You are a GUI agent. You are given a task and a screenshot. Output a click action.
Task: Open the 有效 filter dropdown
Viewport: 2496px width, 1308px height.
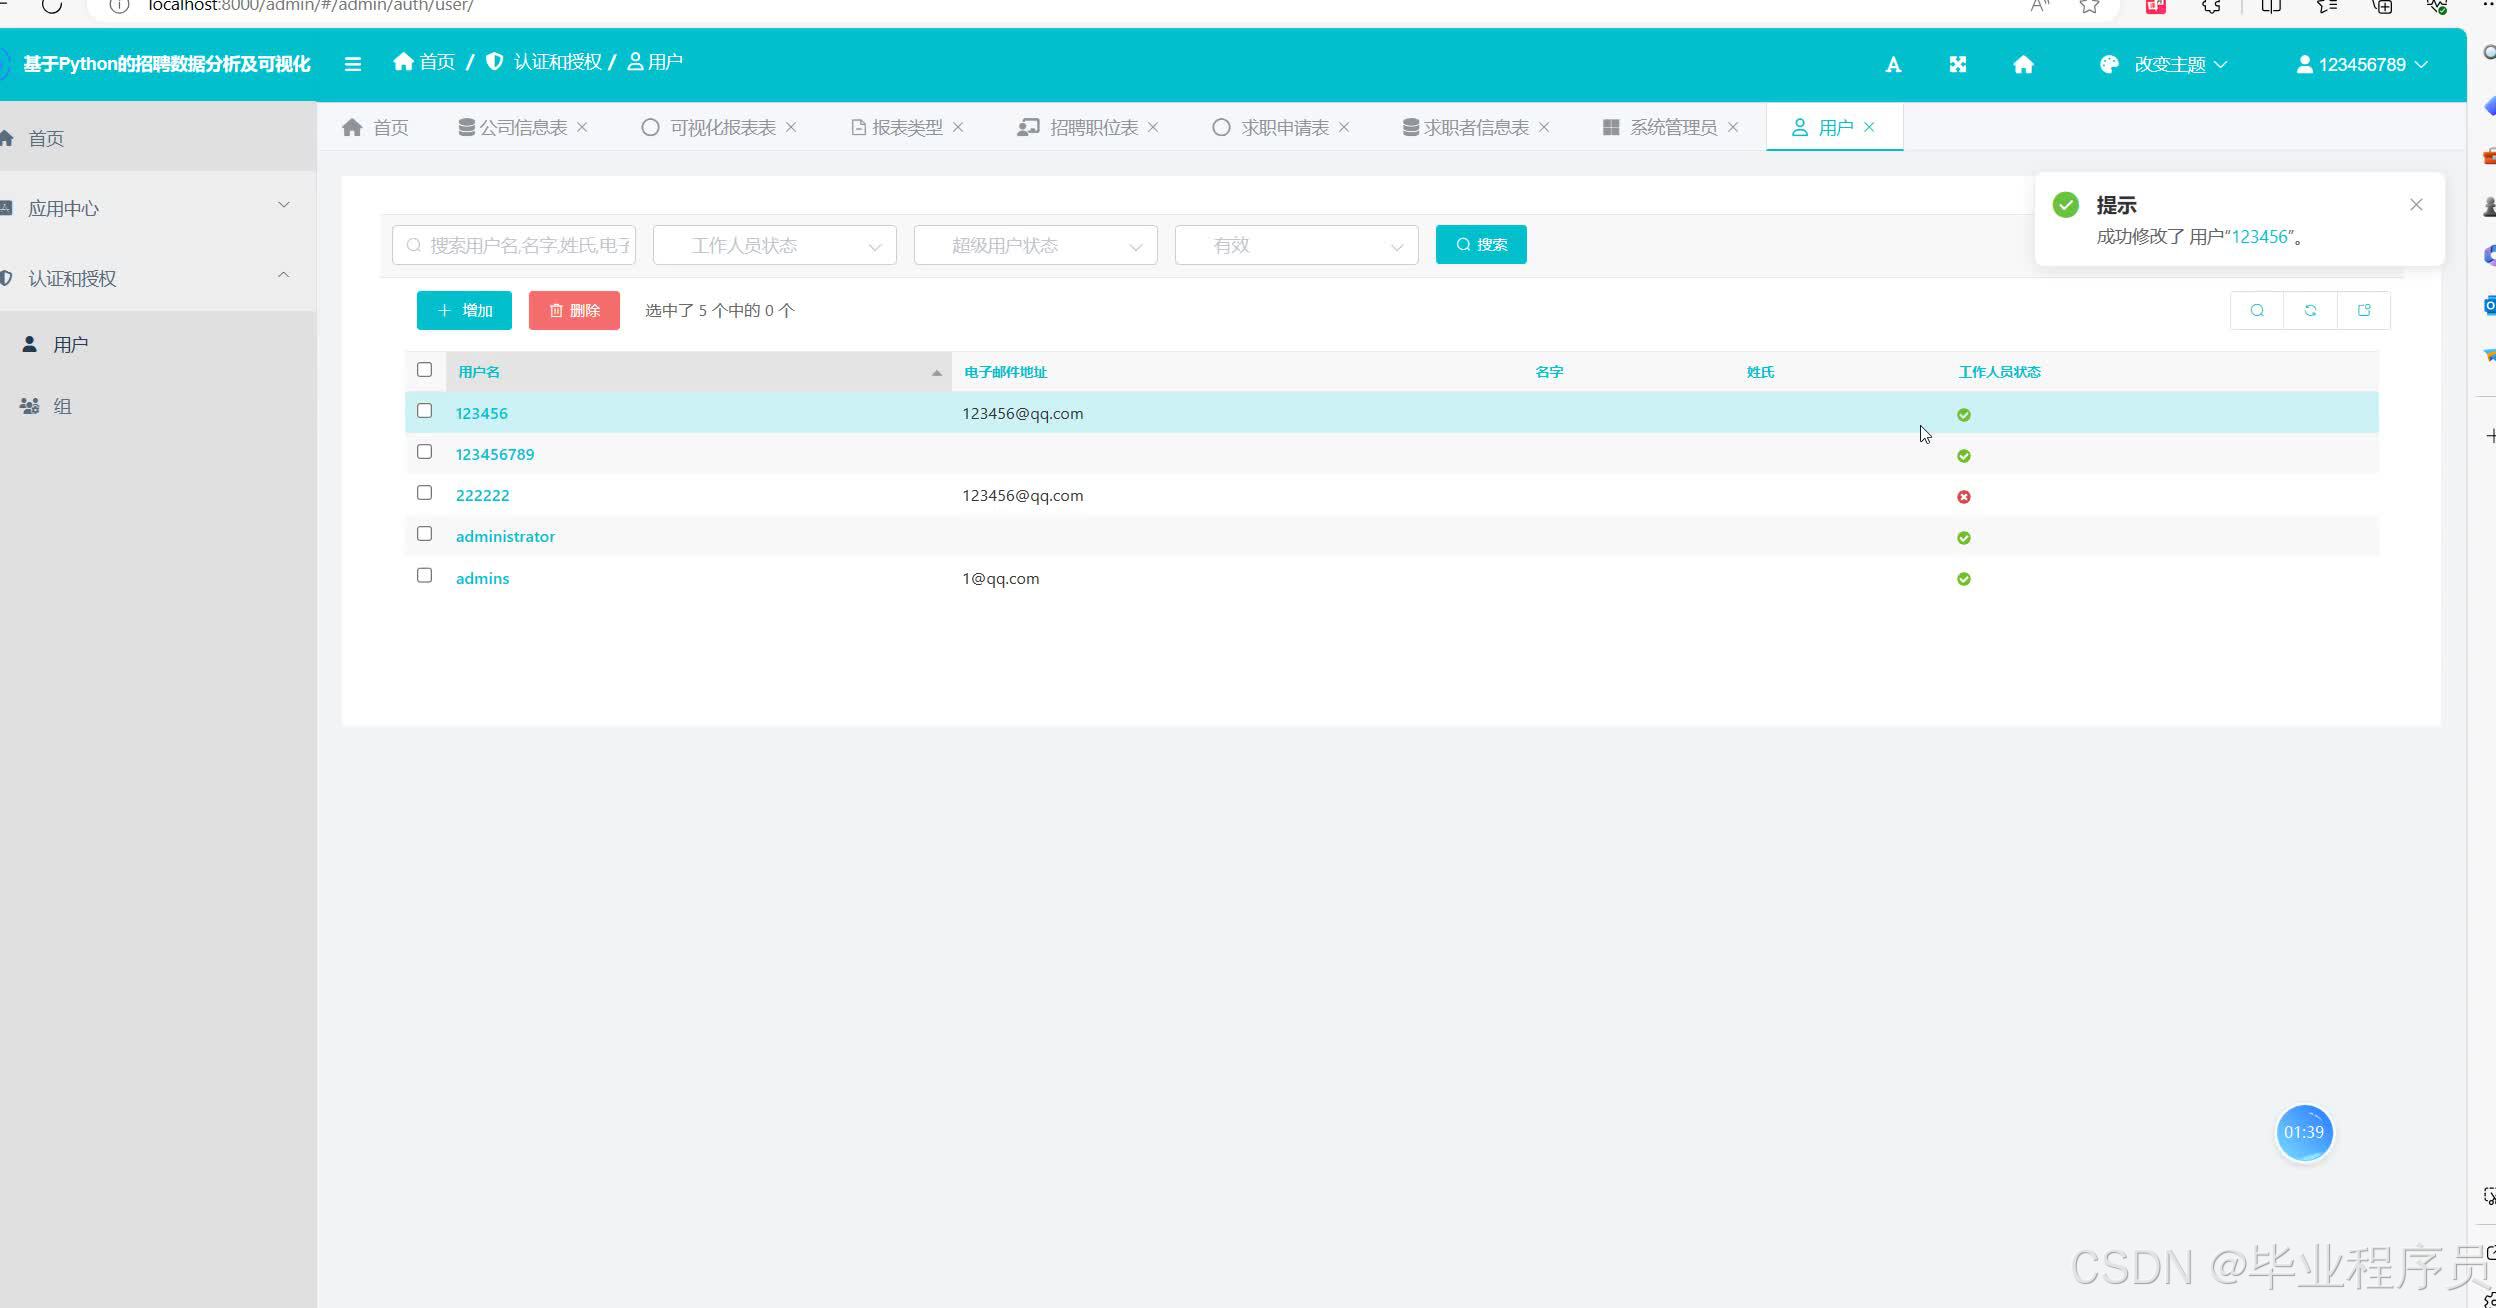click(x=1297, y=245)
